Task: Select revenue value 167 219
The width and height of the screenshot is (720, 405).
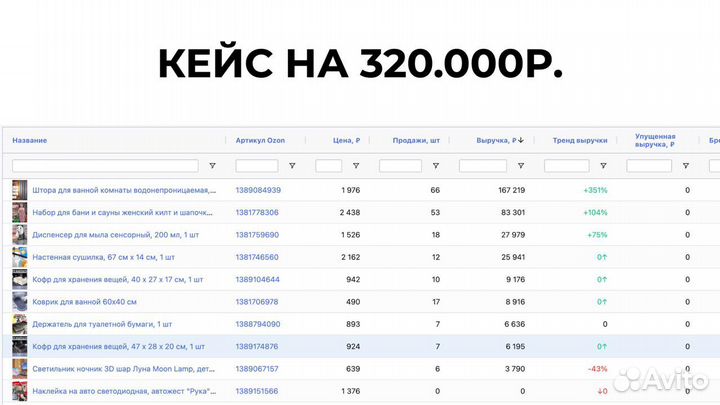Action: point(512,190)
